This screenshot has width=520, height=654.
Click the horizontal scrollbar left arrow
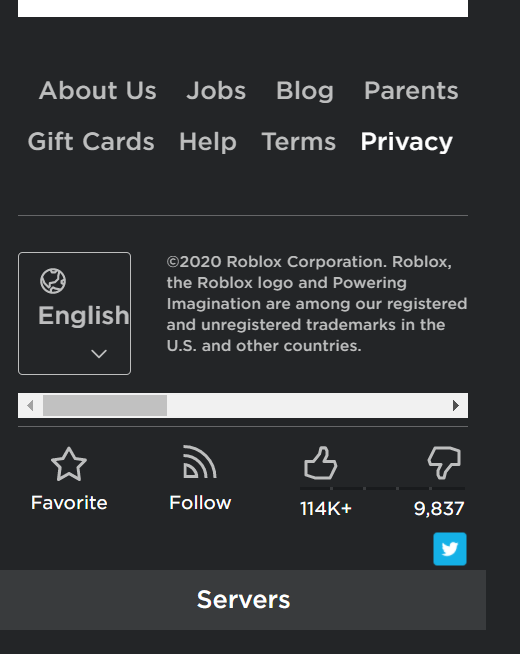30,405
